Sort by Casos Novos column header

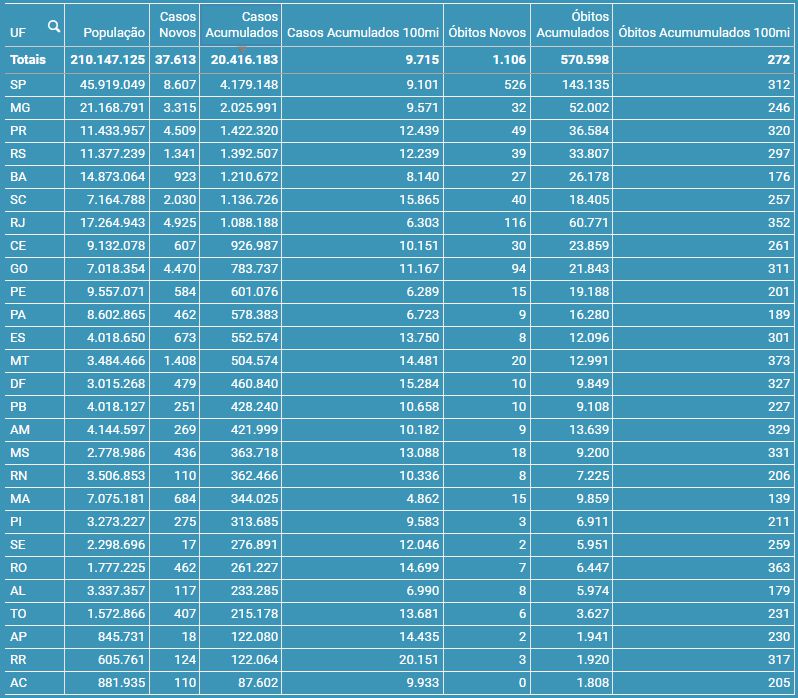point(177,25)
